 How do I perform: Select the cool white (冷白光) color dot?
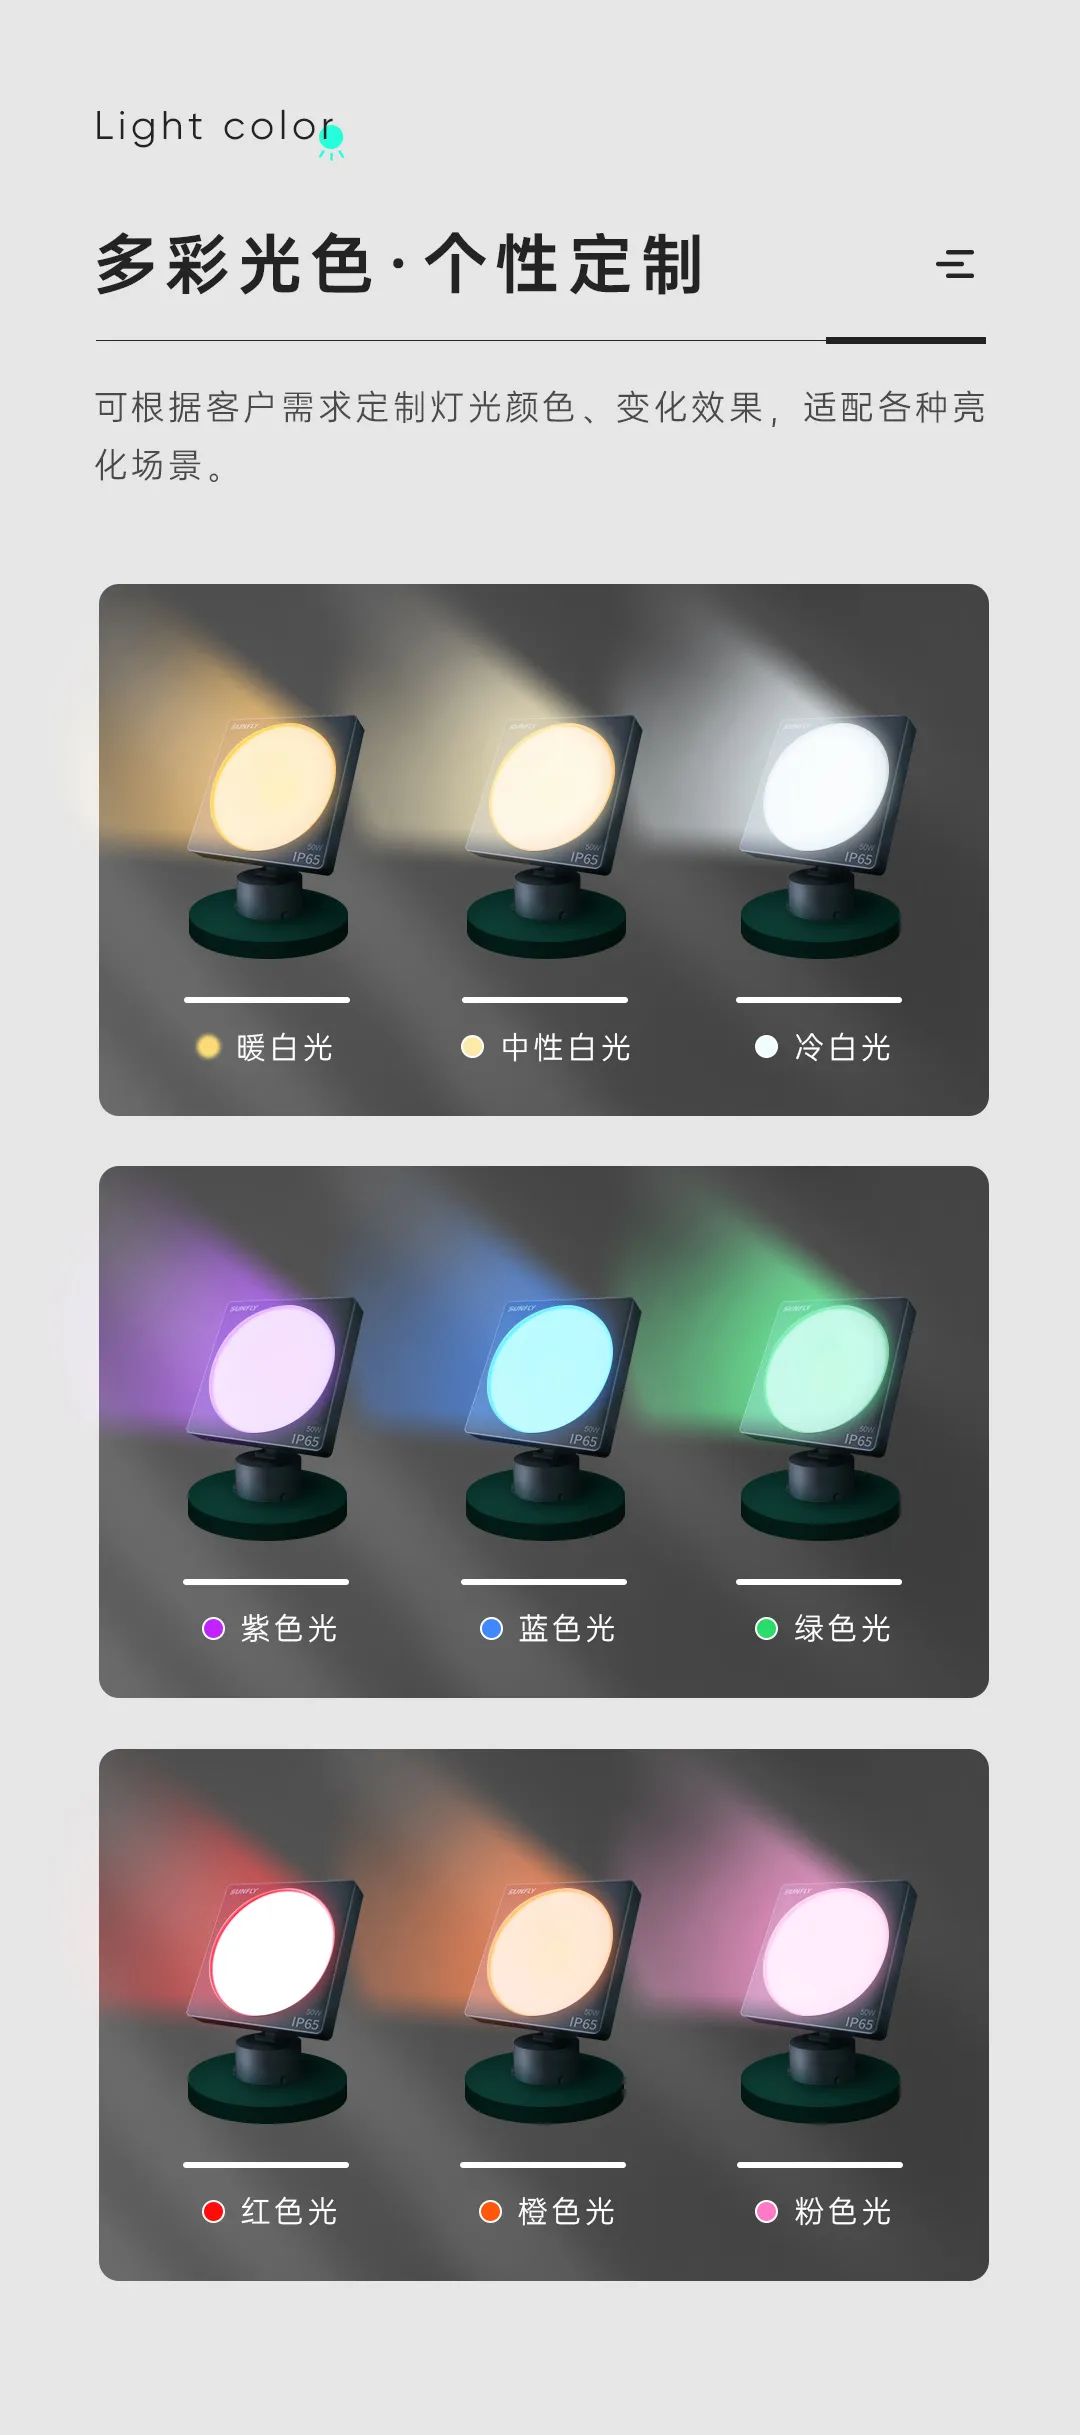[766, 1046]
